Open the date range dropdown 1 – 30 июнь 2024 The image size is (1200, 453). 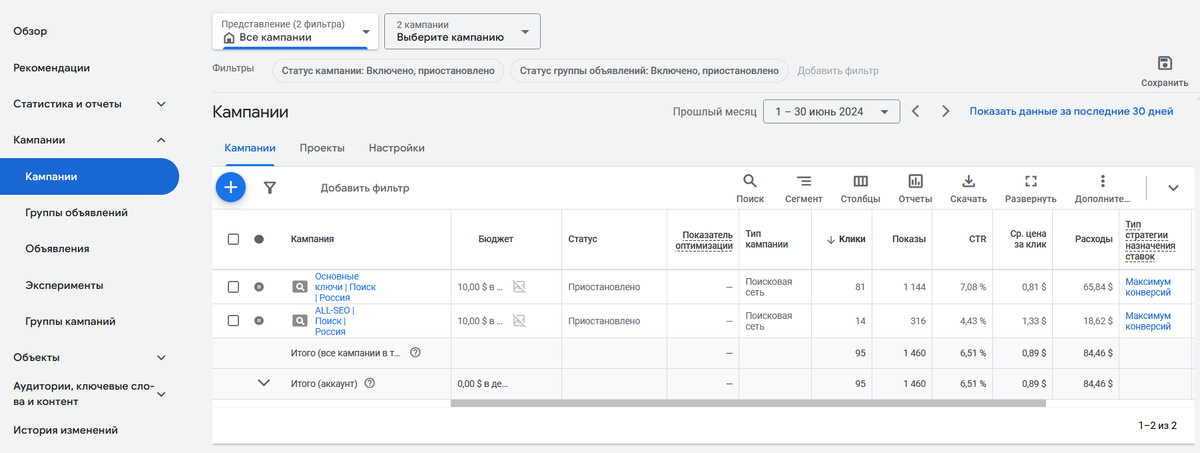[x=831, y=112]
